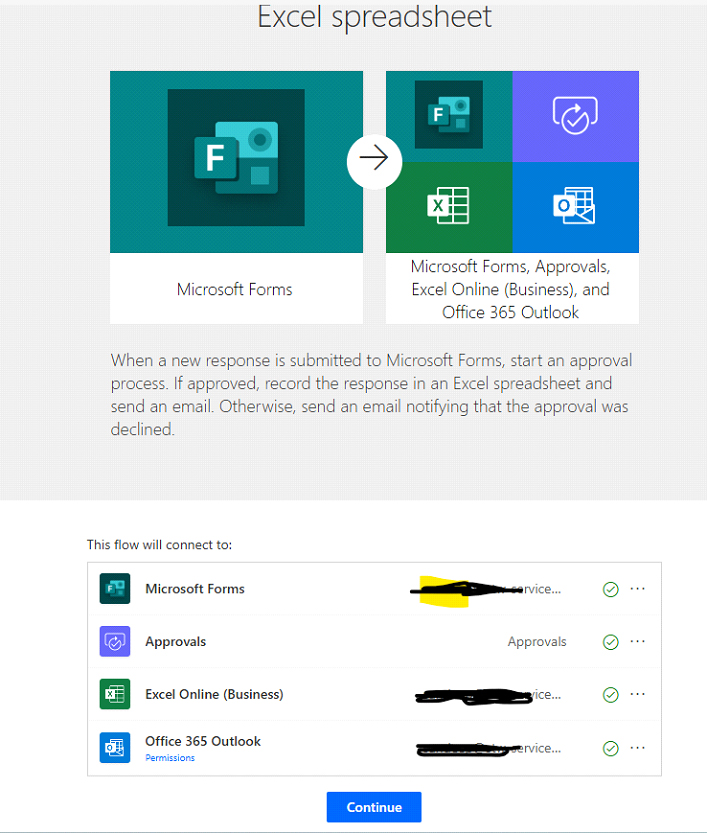Select the Excel Online (Business) connection row label
Screen dimensions: 707x833
coord(214,694)
